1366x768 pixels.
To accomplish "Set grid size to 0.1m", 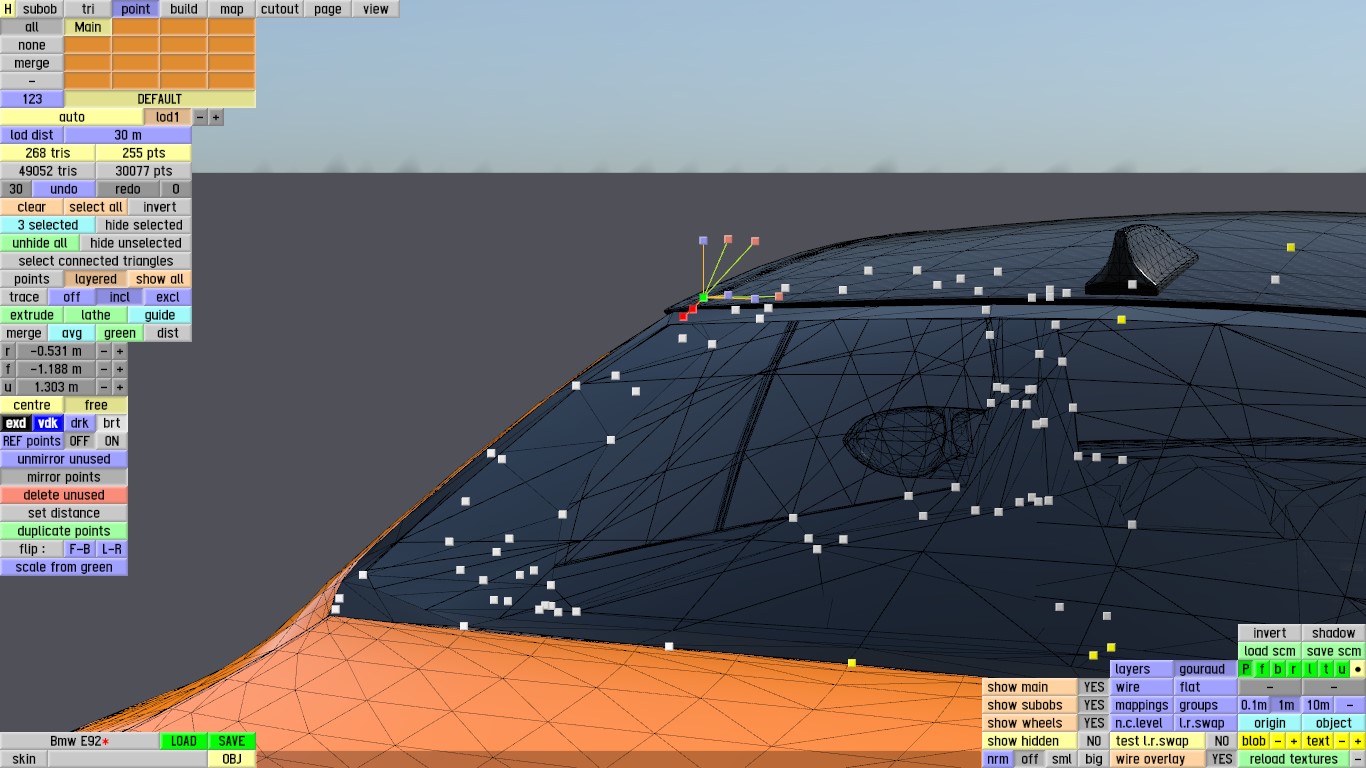I will (x=1254, y=705).
